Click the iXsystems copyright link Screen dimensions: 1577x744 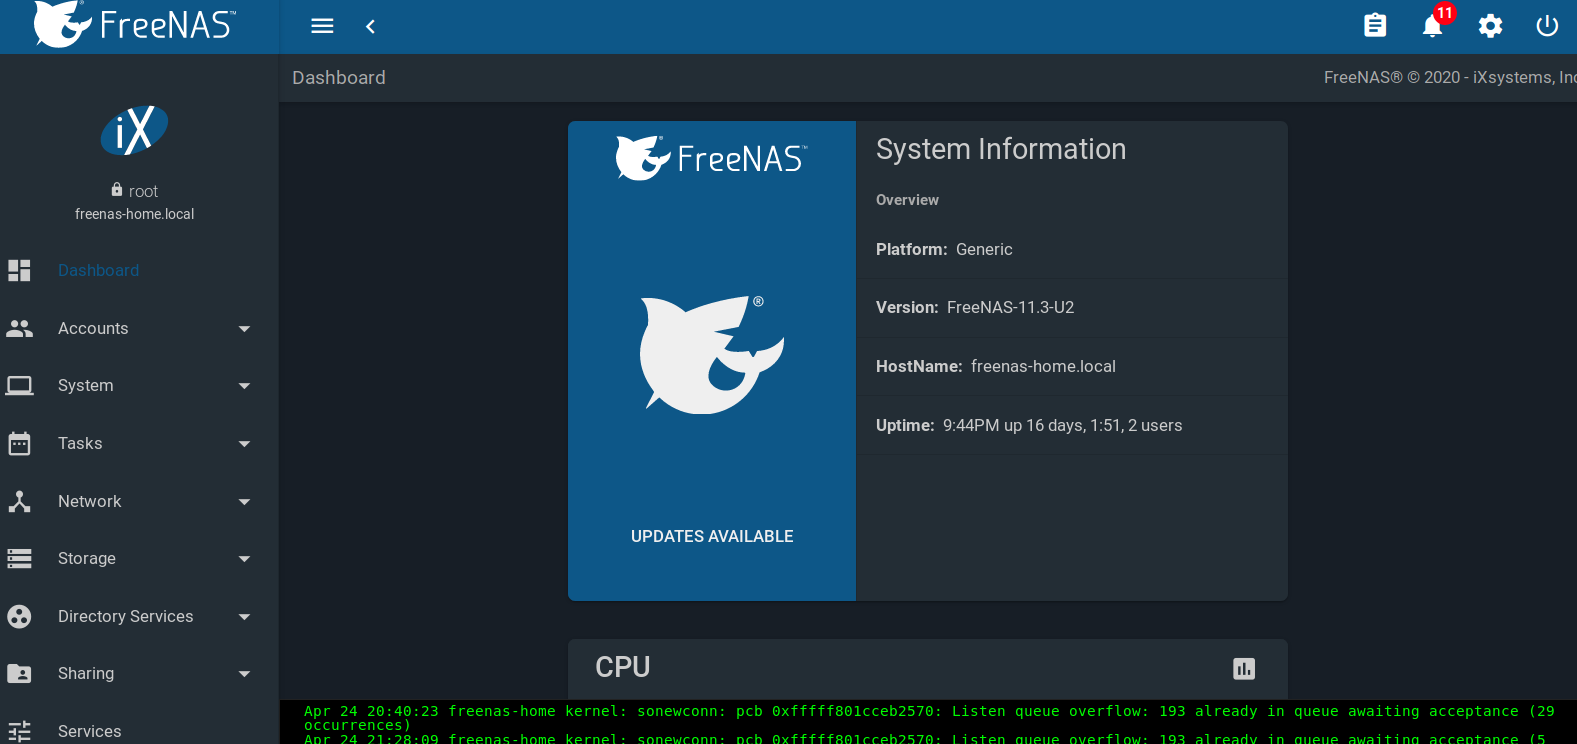point(1450,77)
